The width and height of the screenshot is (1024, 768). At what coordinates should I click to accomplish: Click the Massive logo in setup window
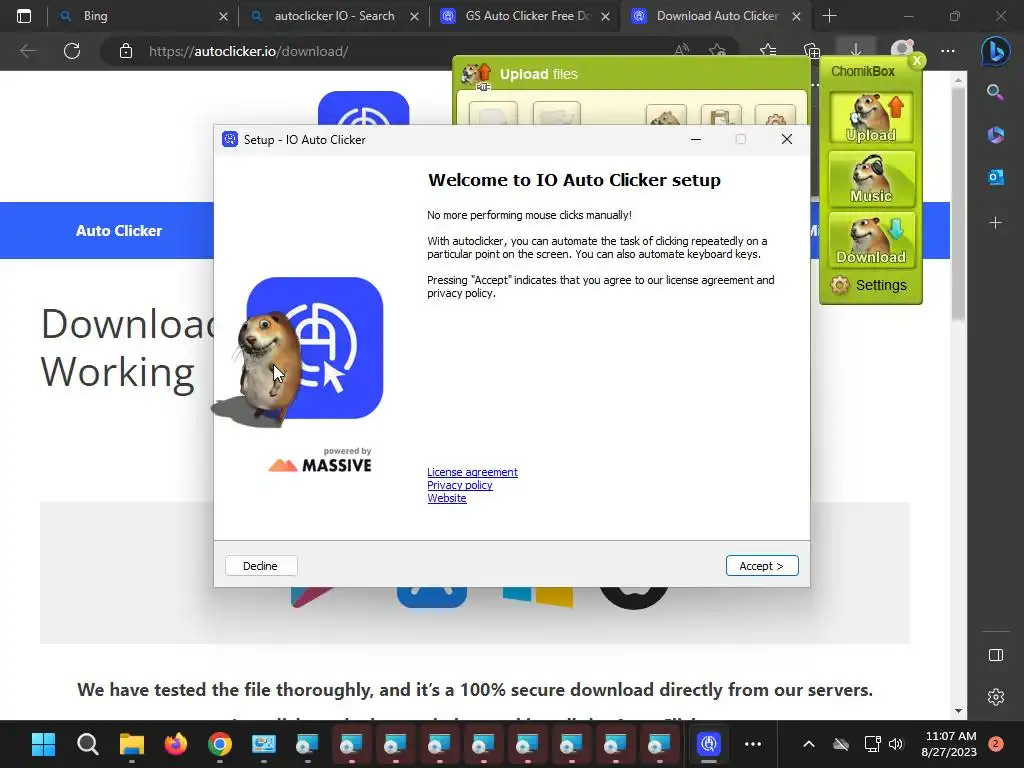pos(320,460)
